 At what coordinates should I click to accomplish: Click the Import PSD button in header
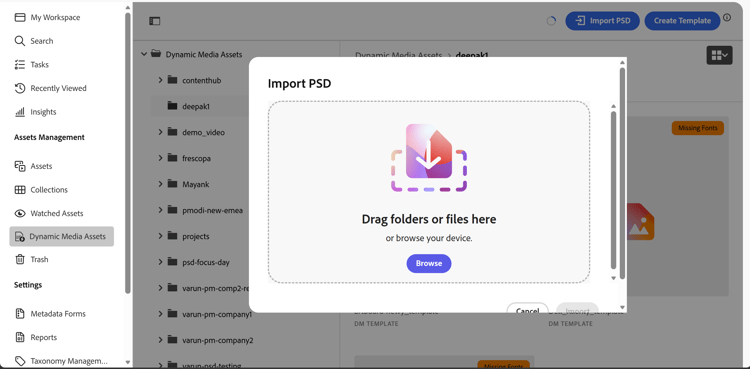[x=602, y=21]
